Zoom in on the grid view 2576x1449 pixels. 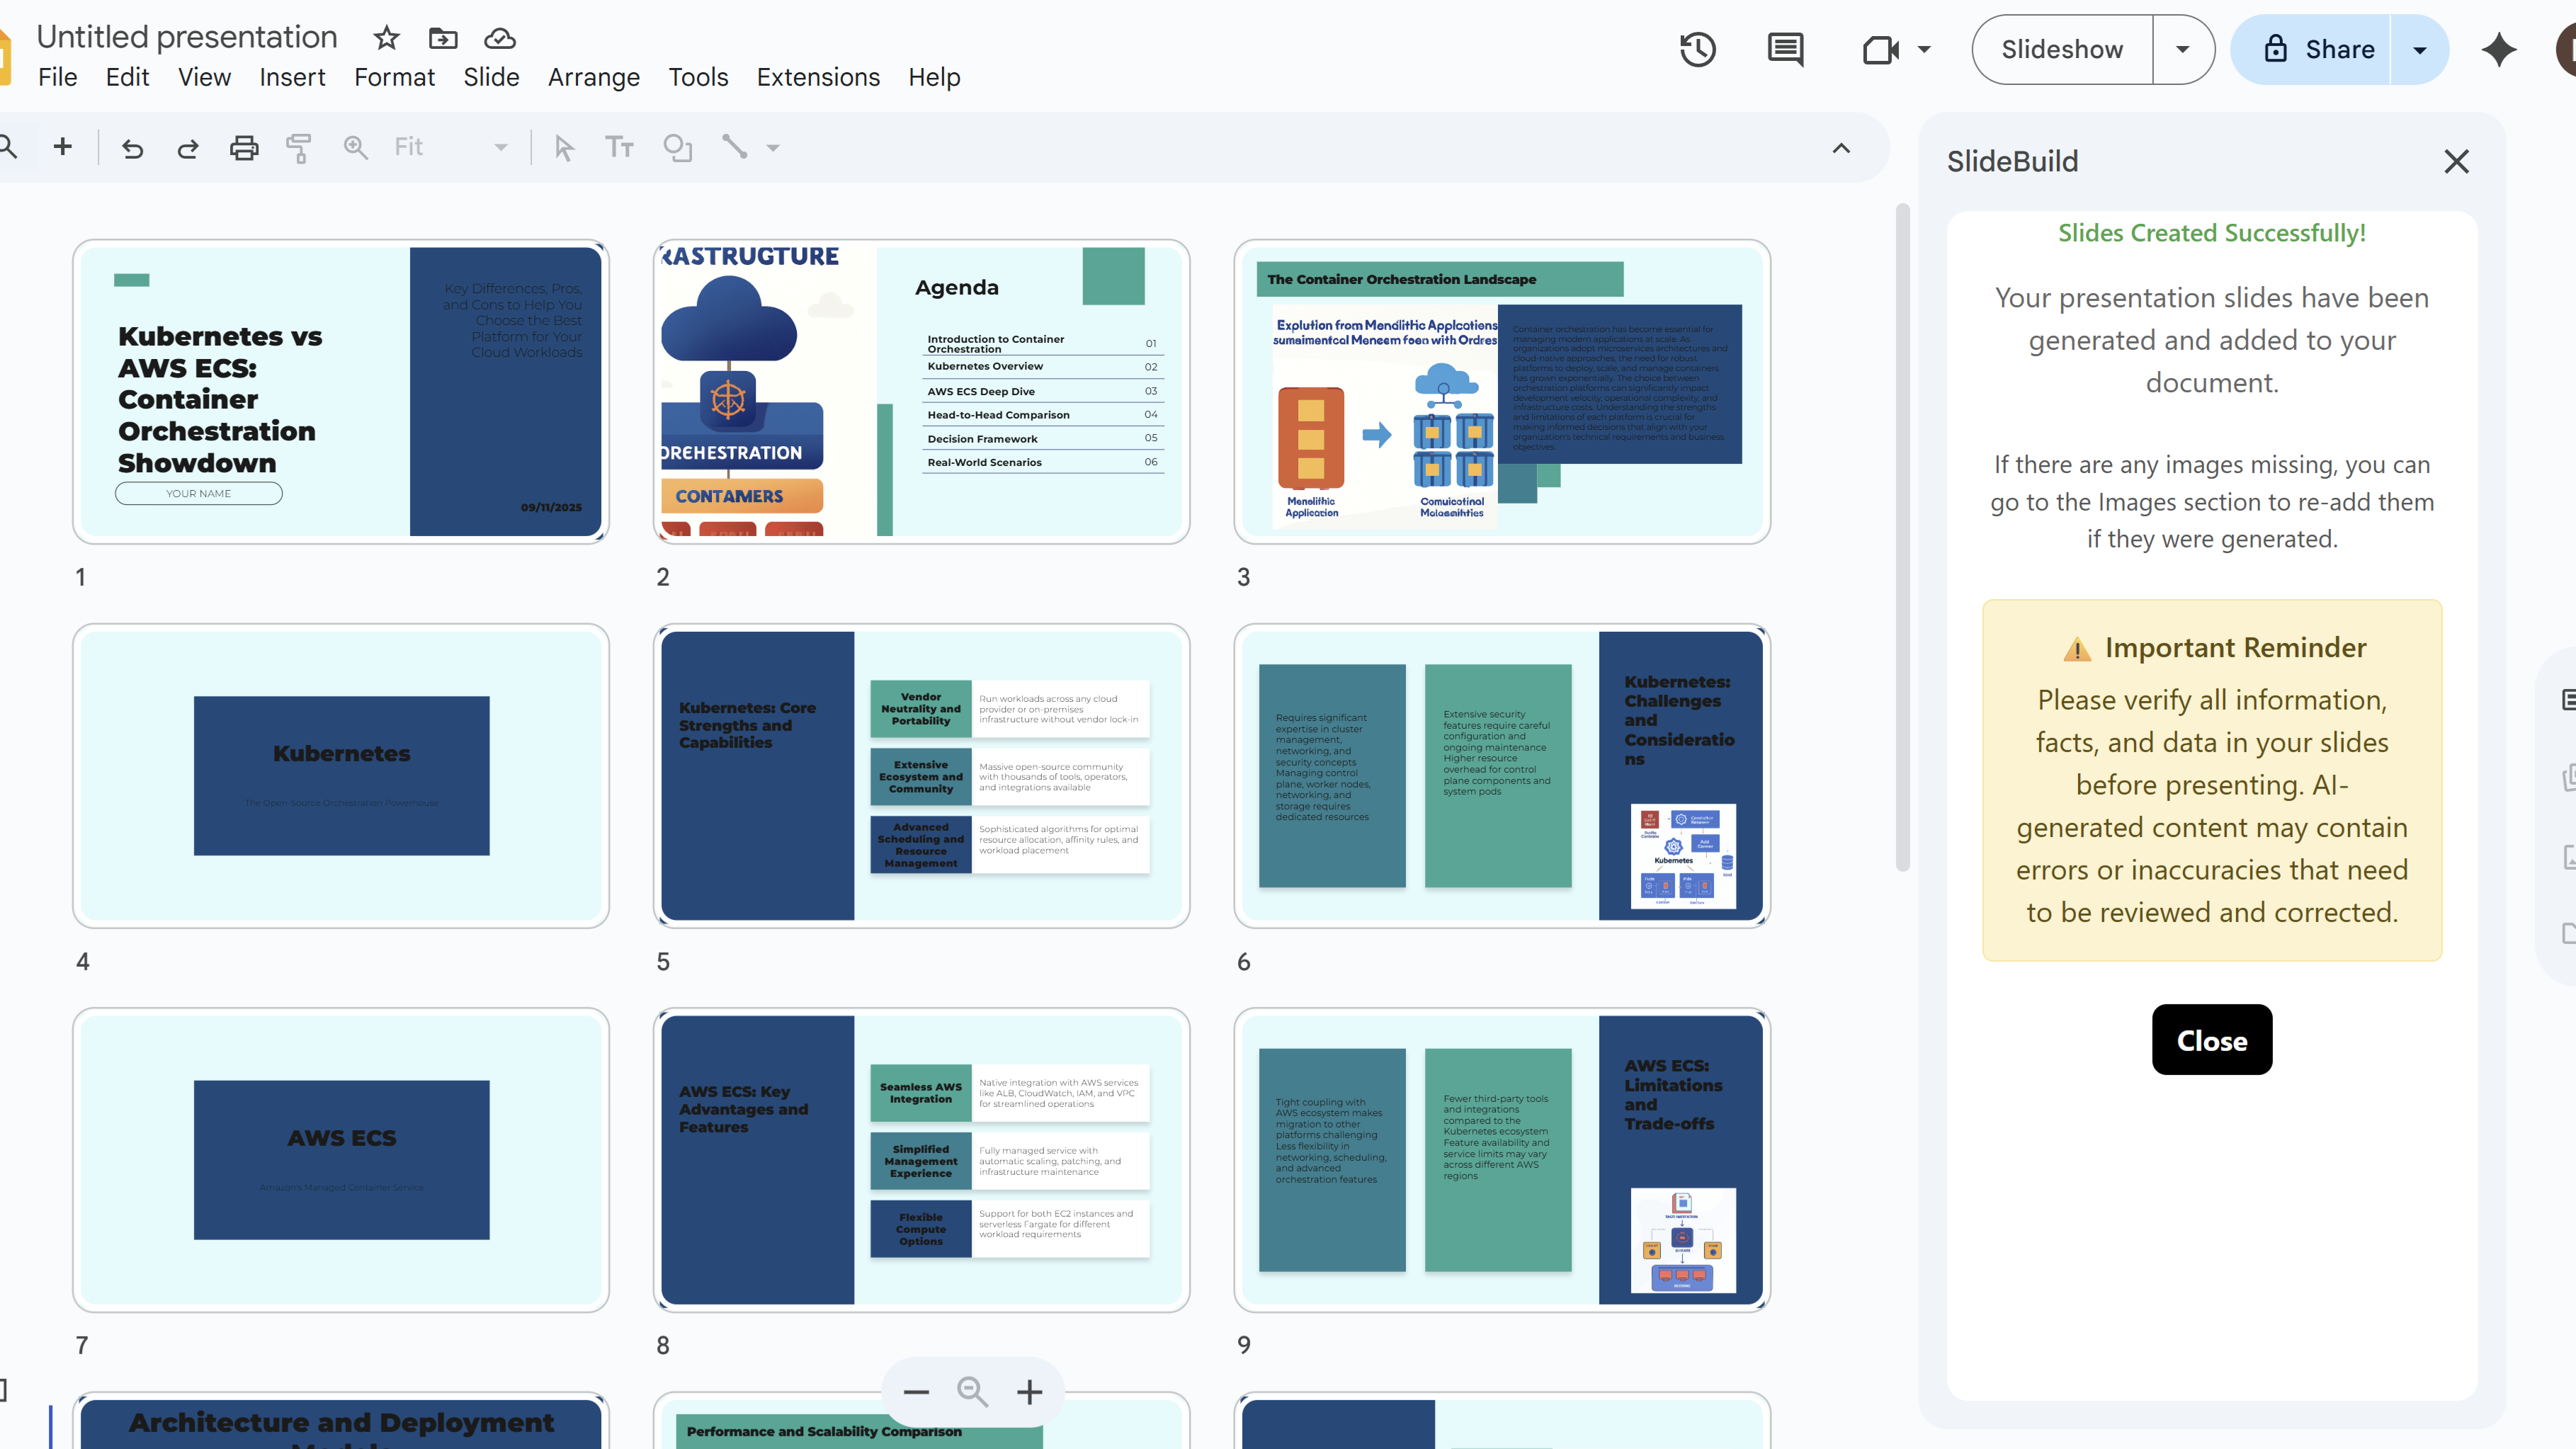pyautogui.click(x=1029, y=1391)
